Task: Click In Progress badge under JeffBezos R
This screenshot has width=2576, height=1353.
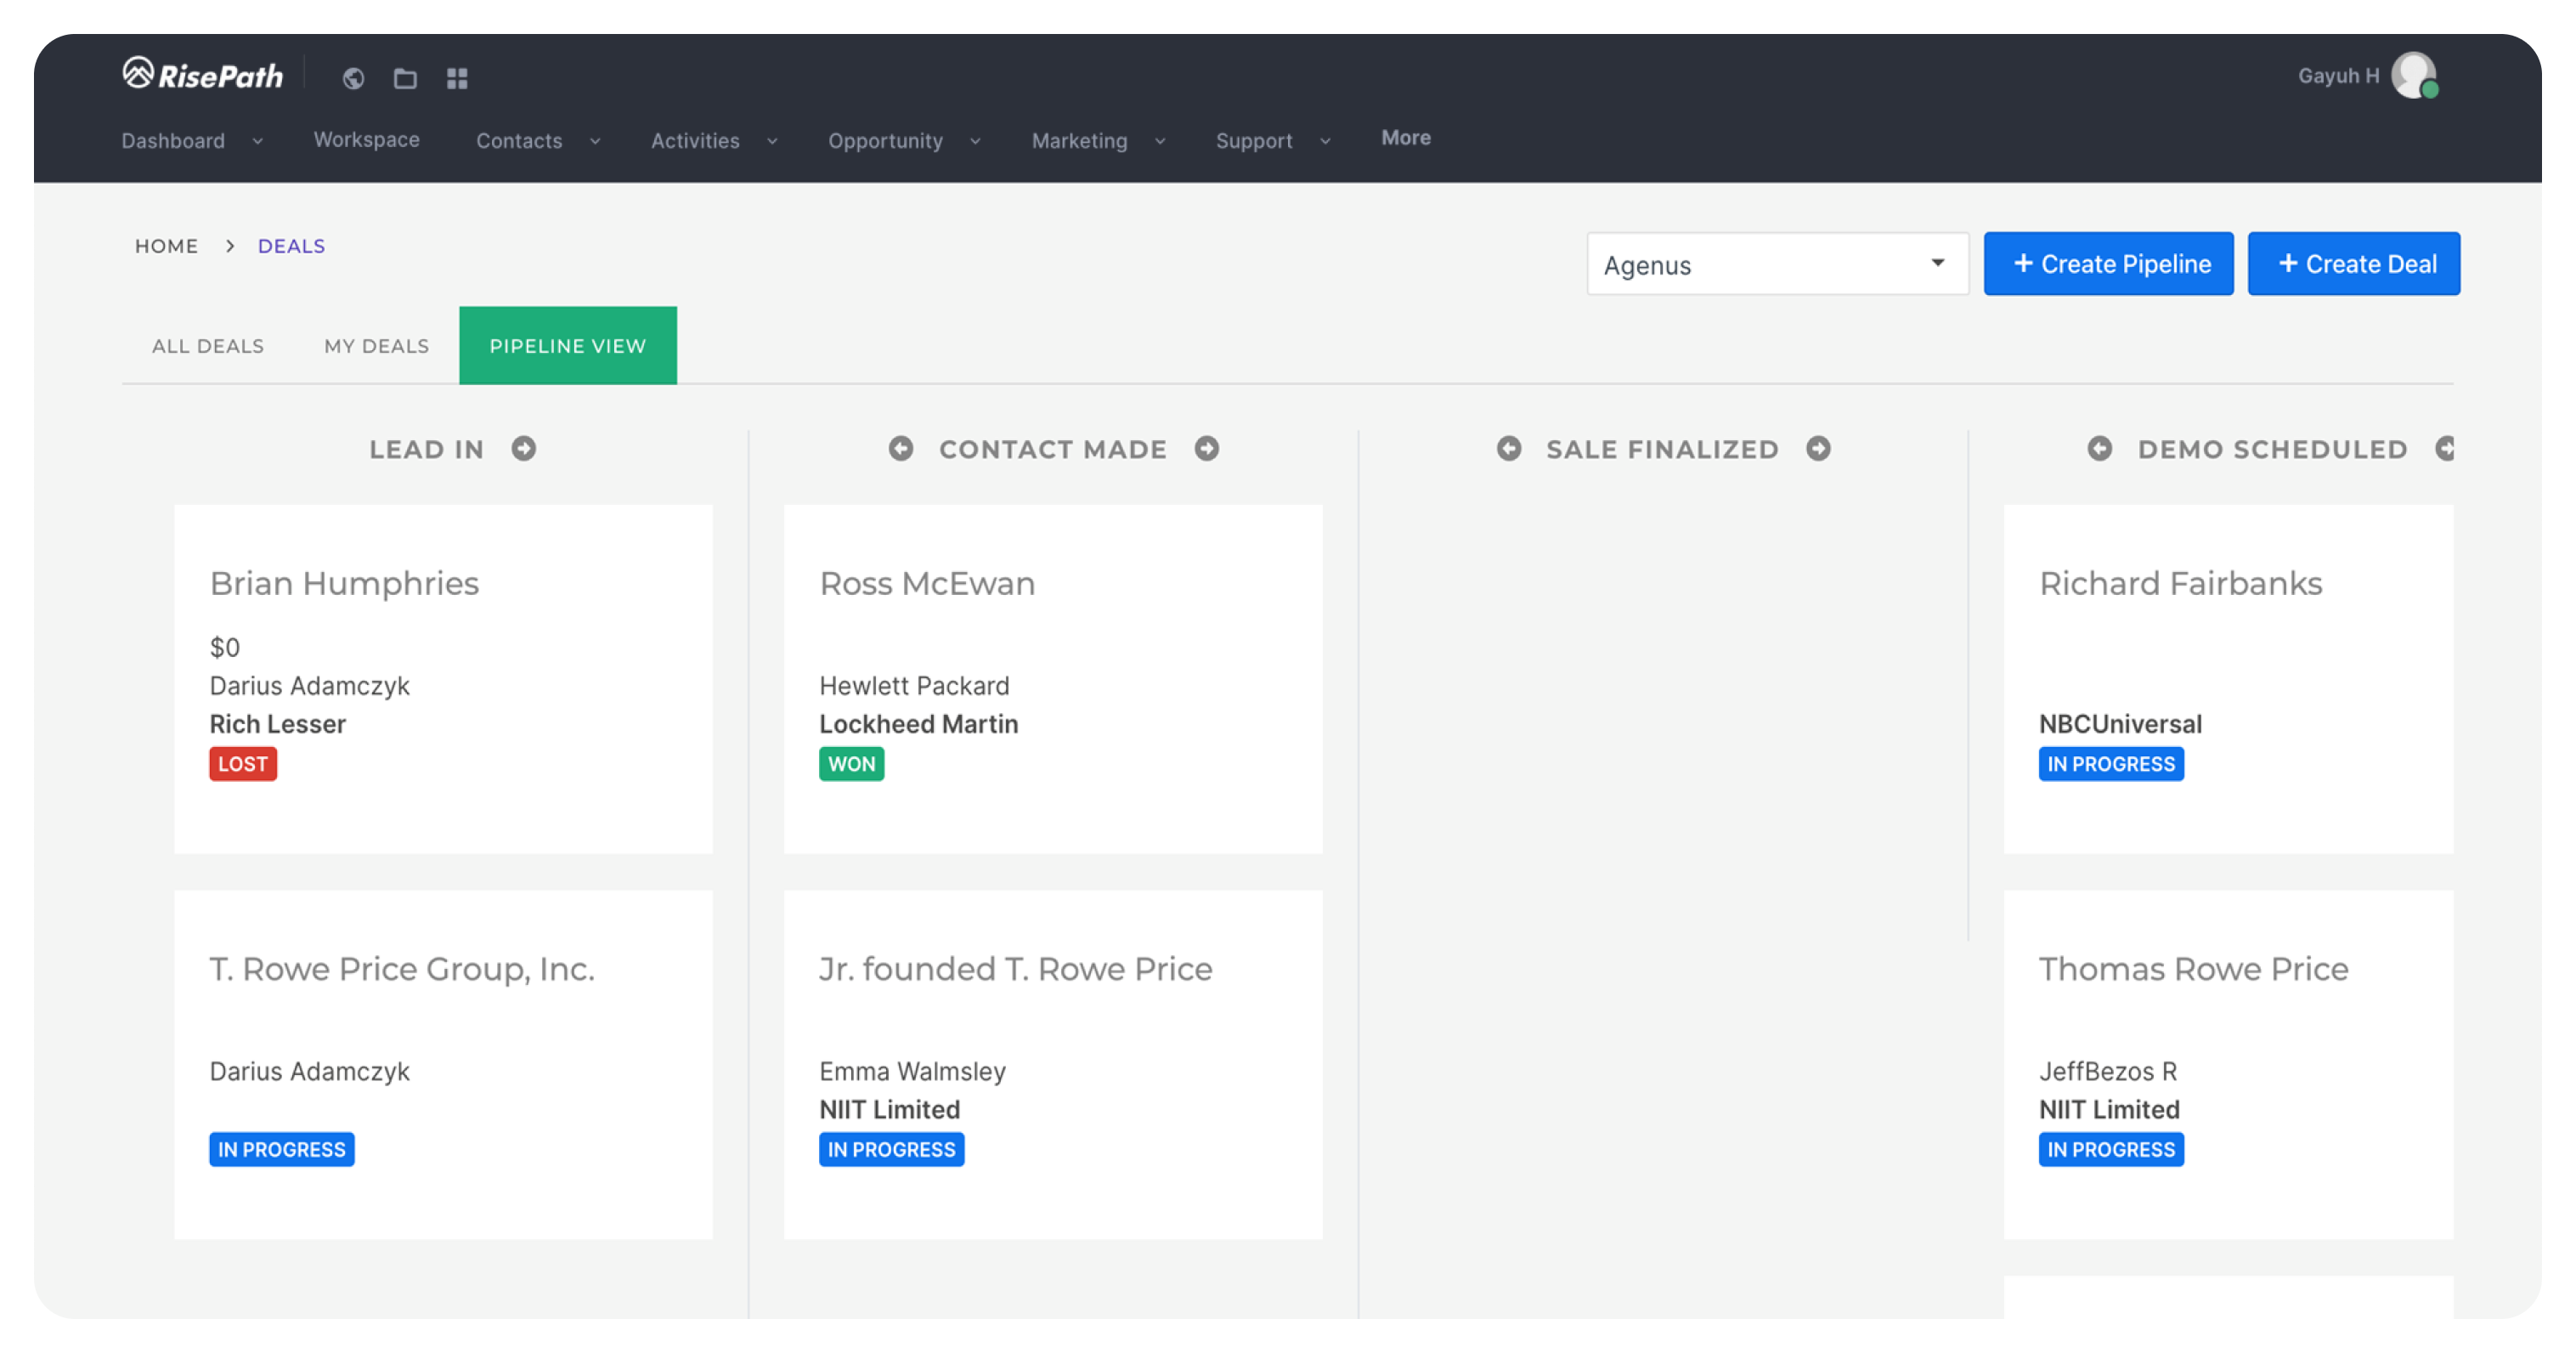Action: point(2111,1150)
